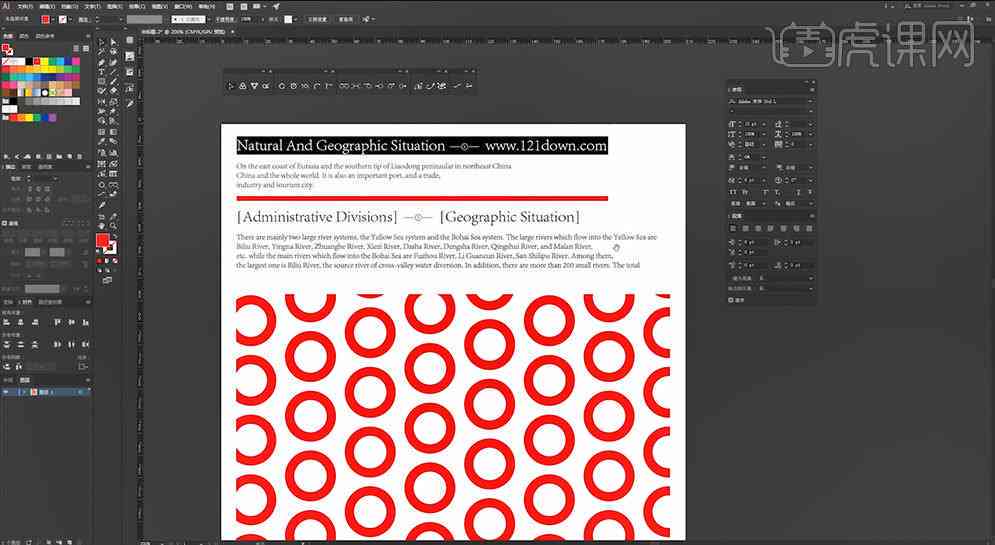
Task: Justify all lines in Paragraph panel
Action: coord(808,228)
